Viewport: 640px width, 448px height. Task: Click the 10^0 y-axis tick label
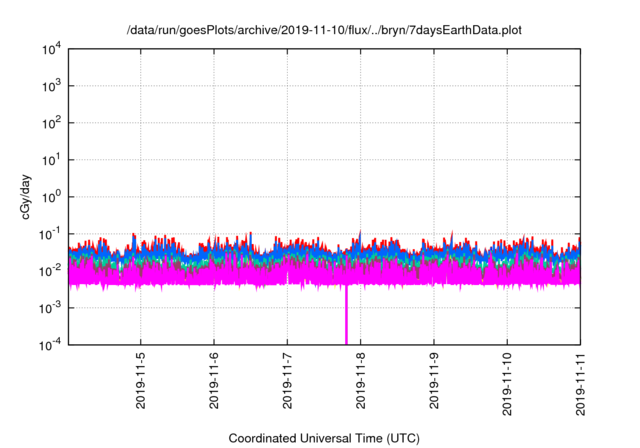click(52, 197)
